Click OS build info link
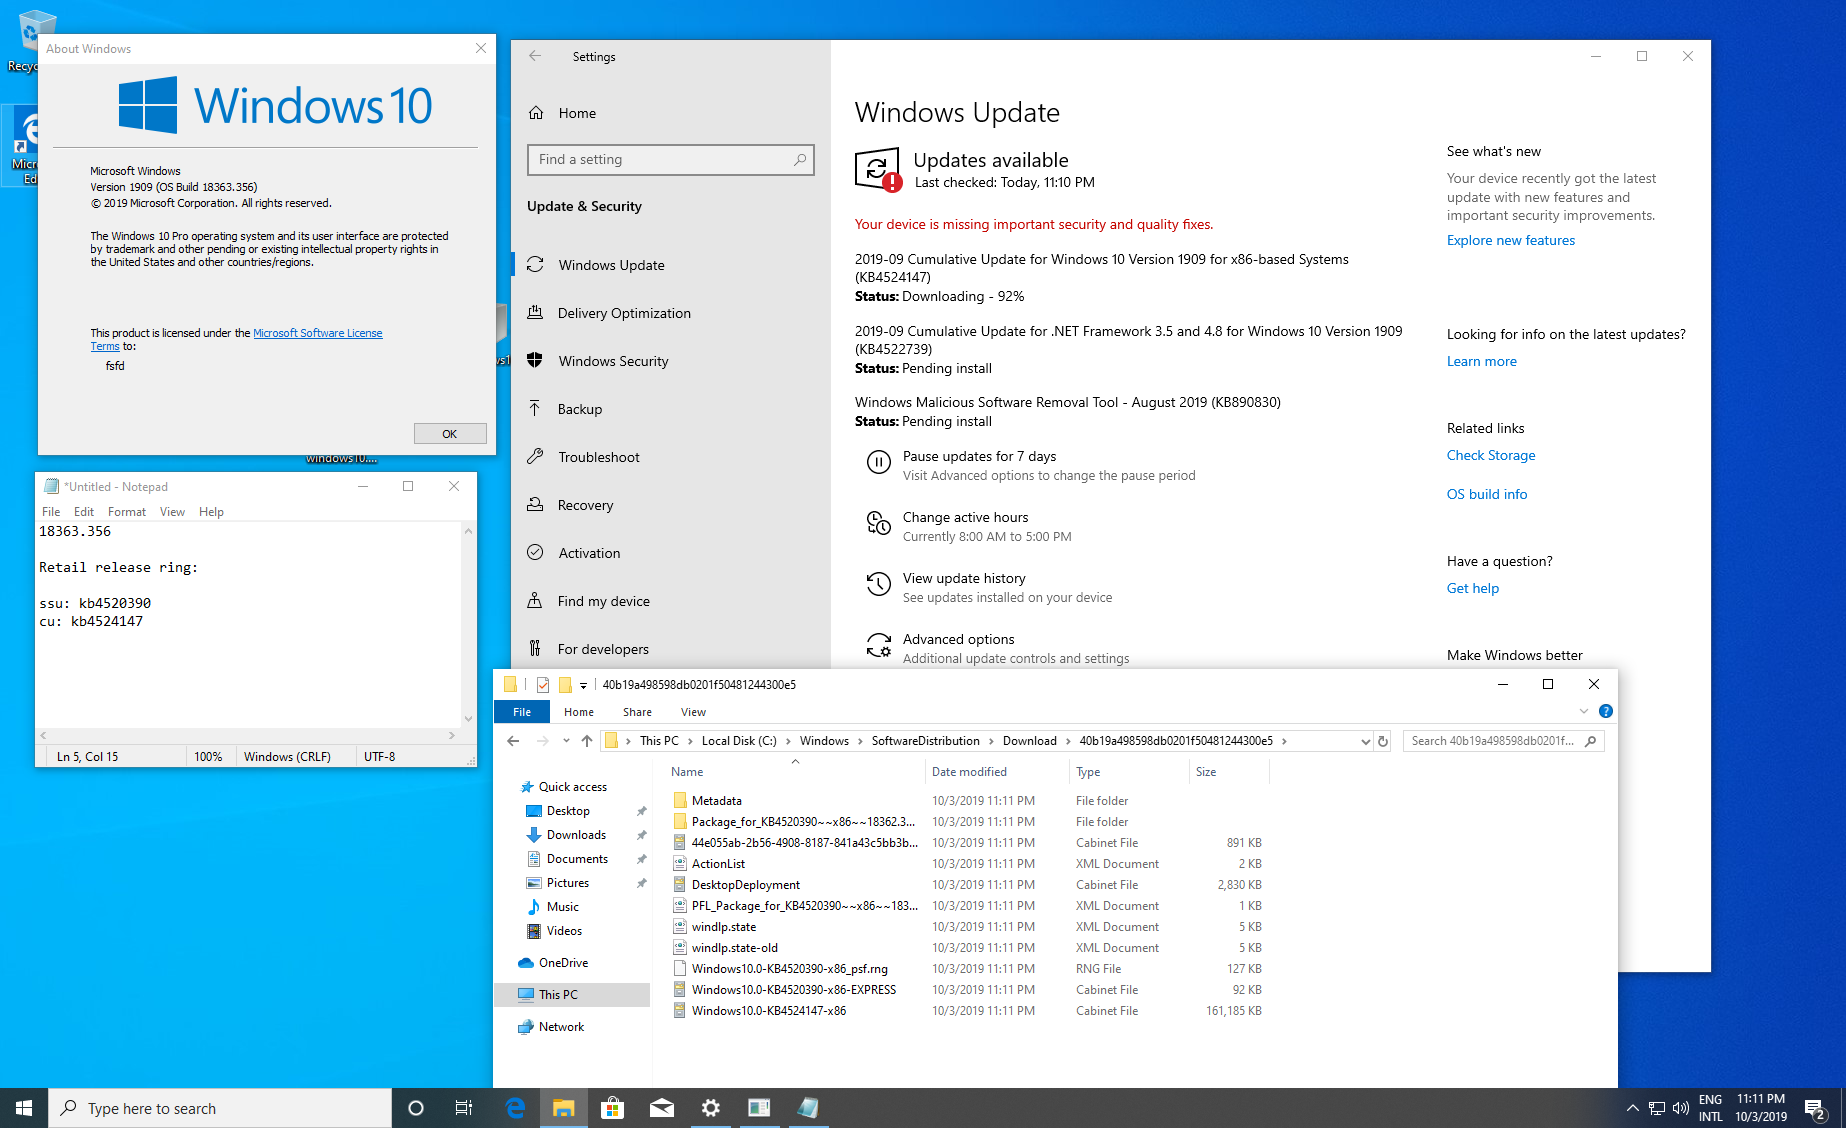1846x1128 pixels. 1487,494
